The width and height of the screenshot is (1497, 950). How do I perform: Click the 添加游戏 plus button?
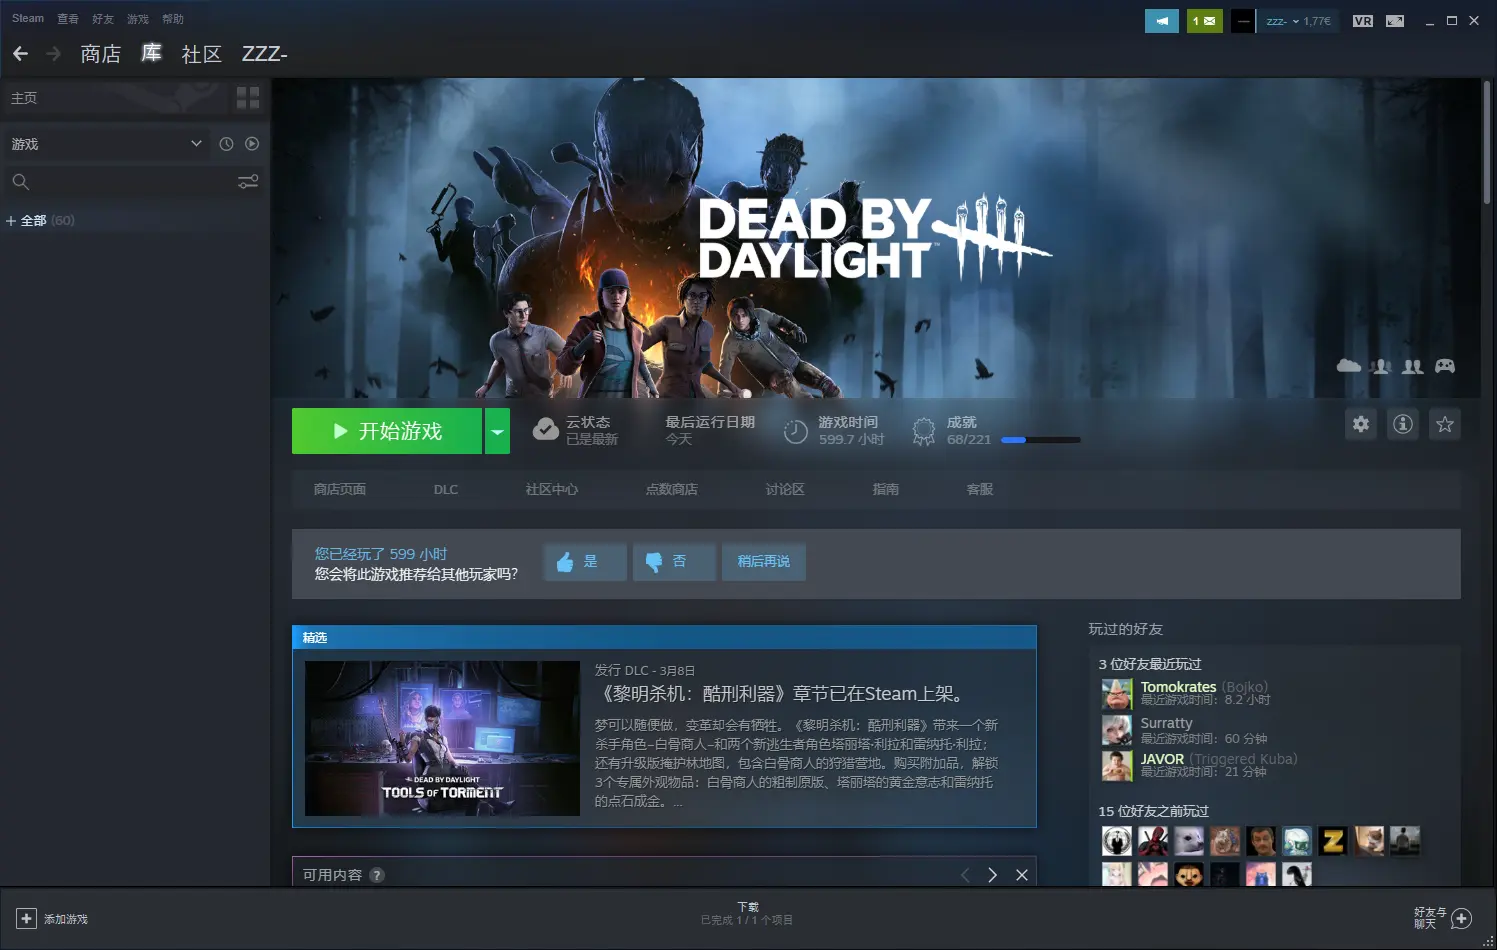(27, 919)
